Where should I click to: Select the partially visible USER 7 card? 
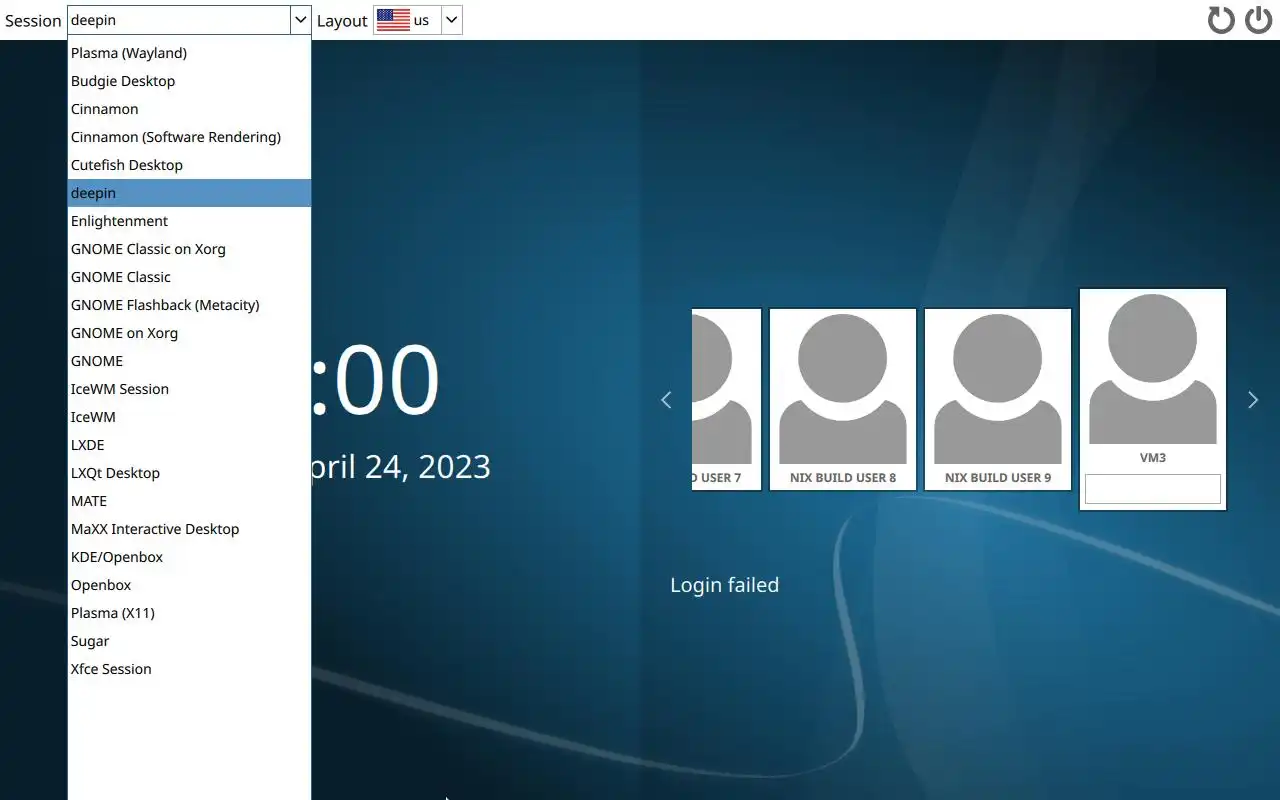pos(727,399)
